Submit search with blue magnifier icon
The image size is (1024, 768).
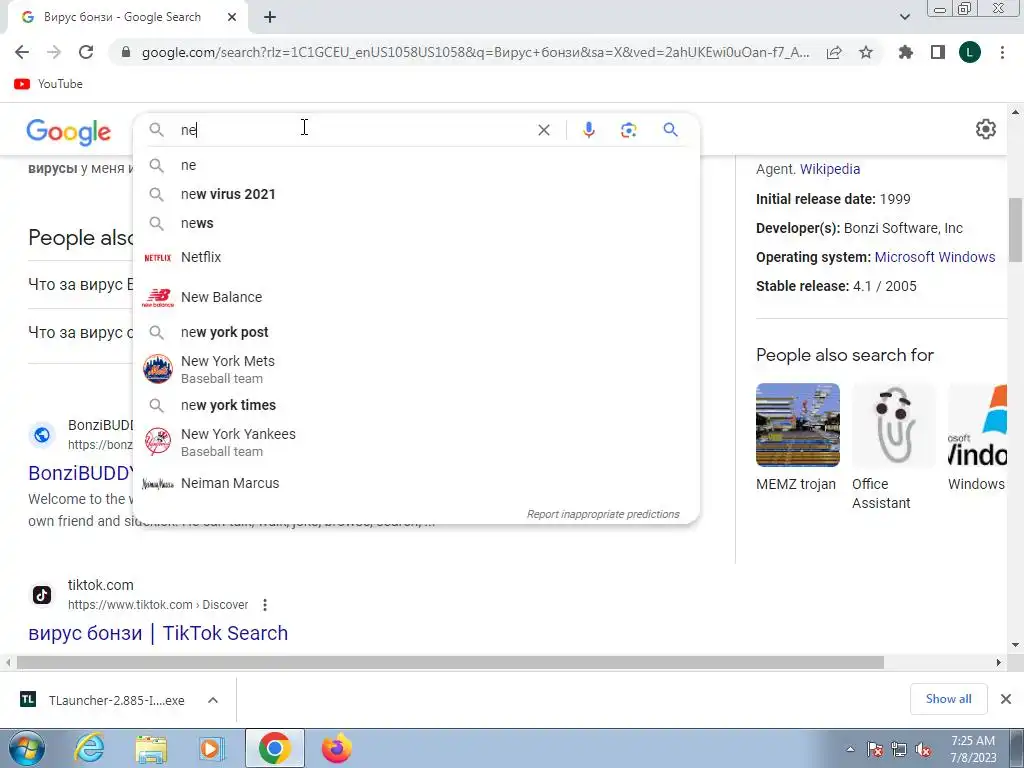coord(670,130)
